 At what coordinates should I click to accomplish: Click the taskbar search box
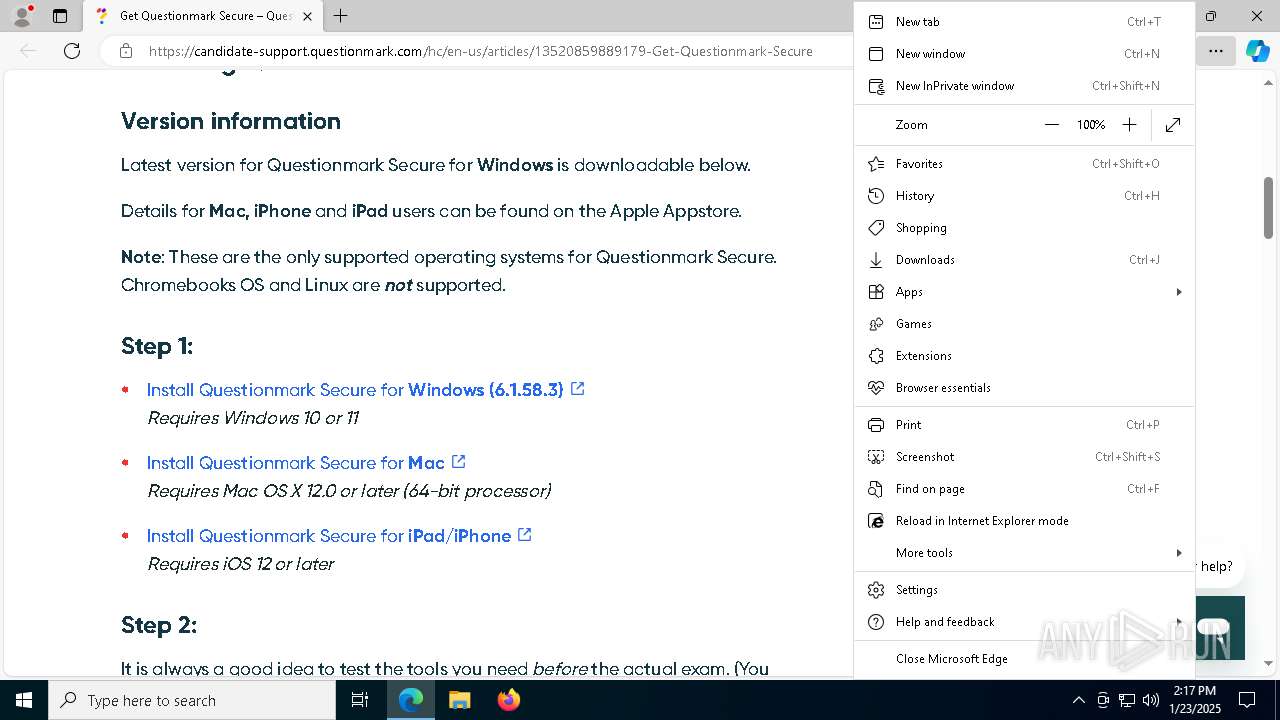[x=192, y=700]
